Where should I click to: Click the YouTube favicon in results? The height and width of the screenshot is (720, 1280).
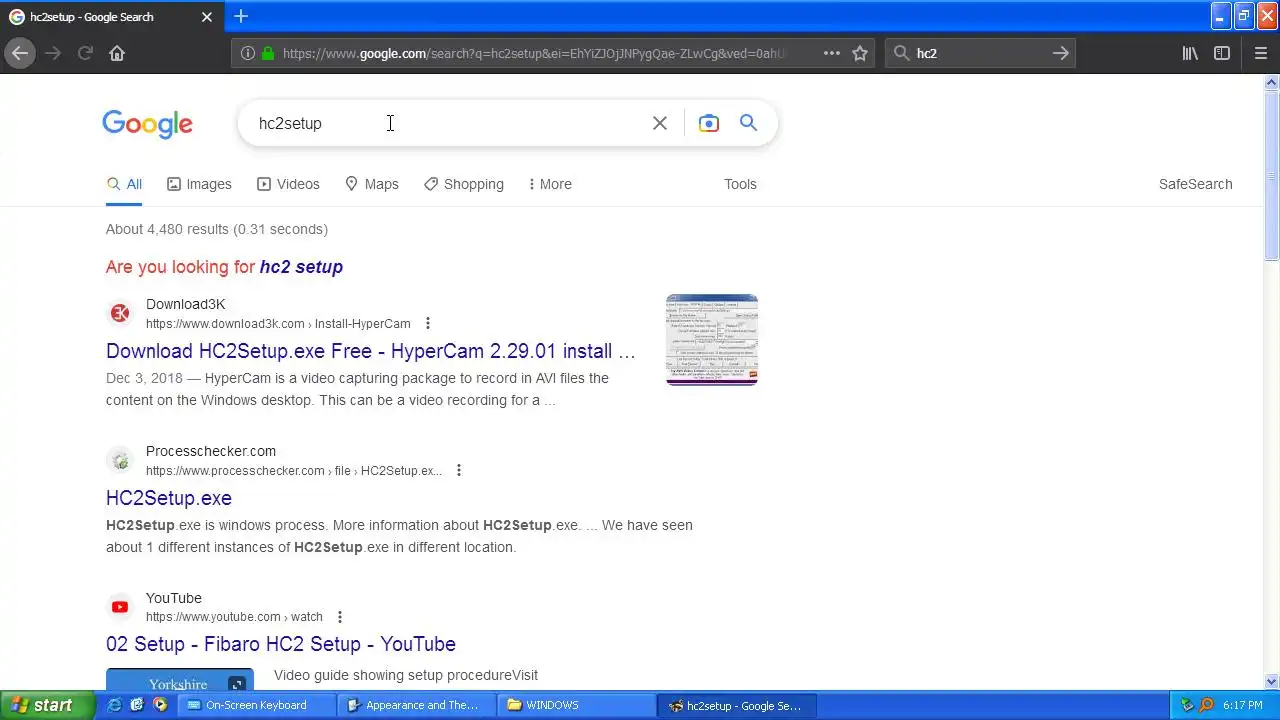point(120,607)
